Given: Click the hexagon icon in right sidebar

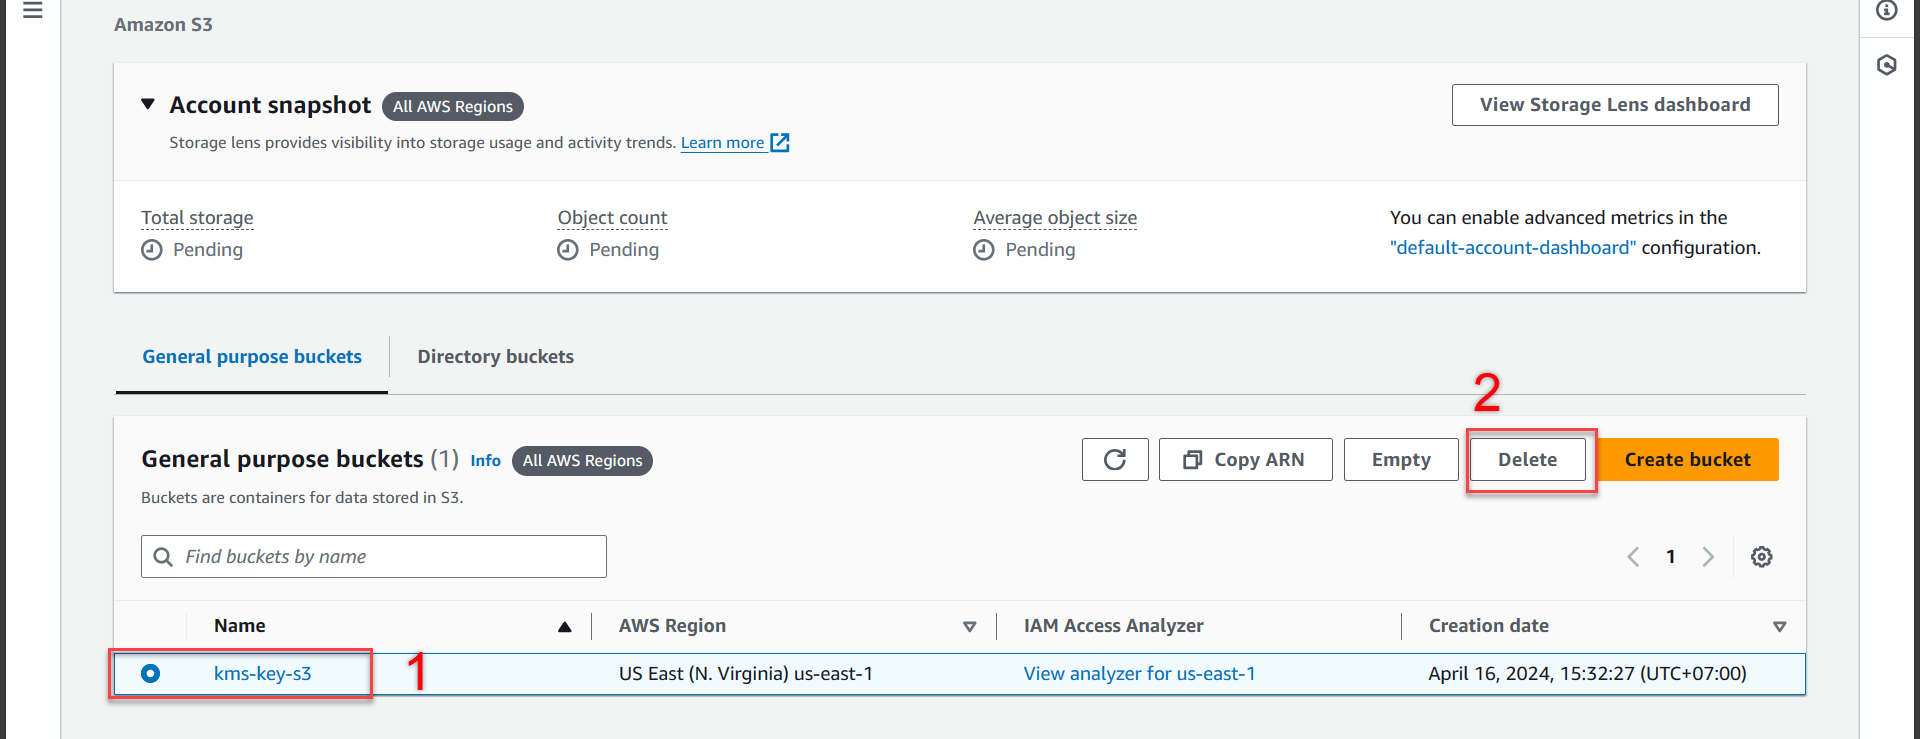Looking at the screenshot, I should pyautogui.click(x=1887, y=65).
